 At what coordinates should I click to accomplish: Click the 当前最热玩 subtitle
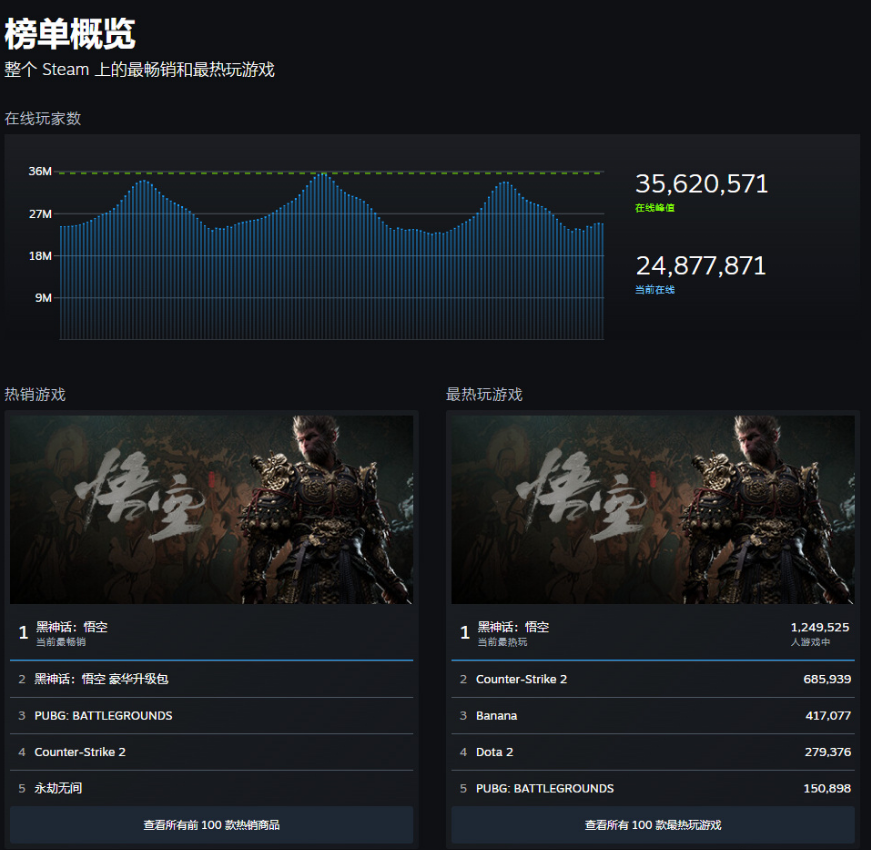(502, 642)
